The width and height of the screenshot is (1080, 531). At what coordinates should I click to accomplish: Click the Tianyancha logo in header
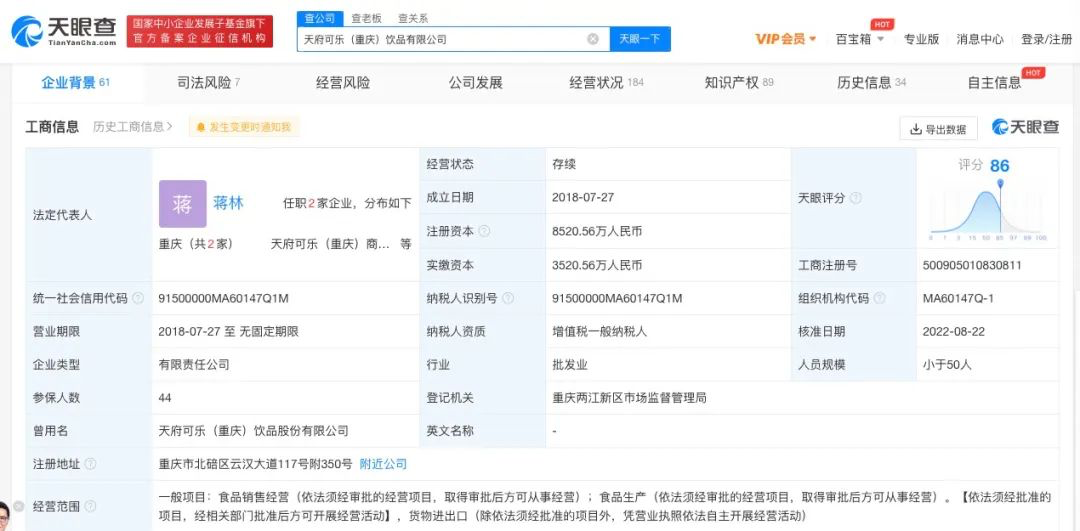[64, 31]
